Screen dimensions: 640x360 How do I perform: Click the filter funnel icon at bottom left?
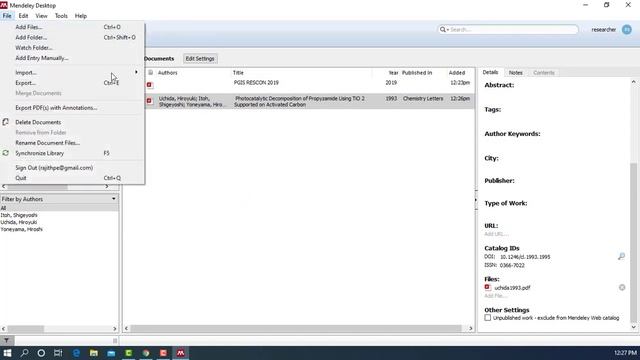tap(7, 340)
